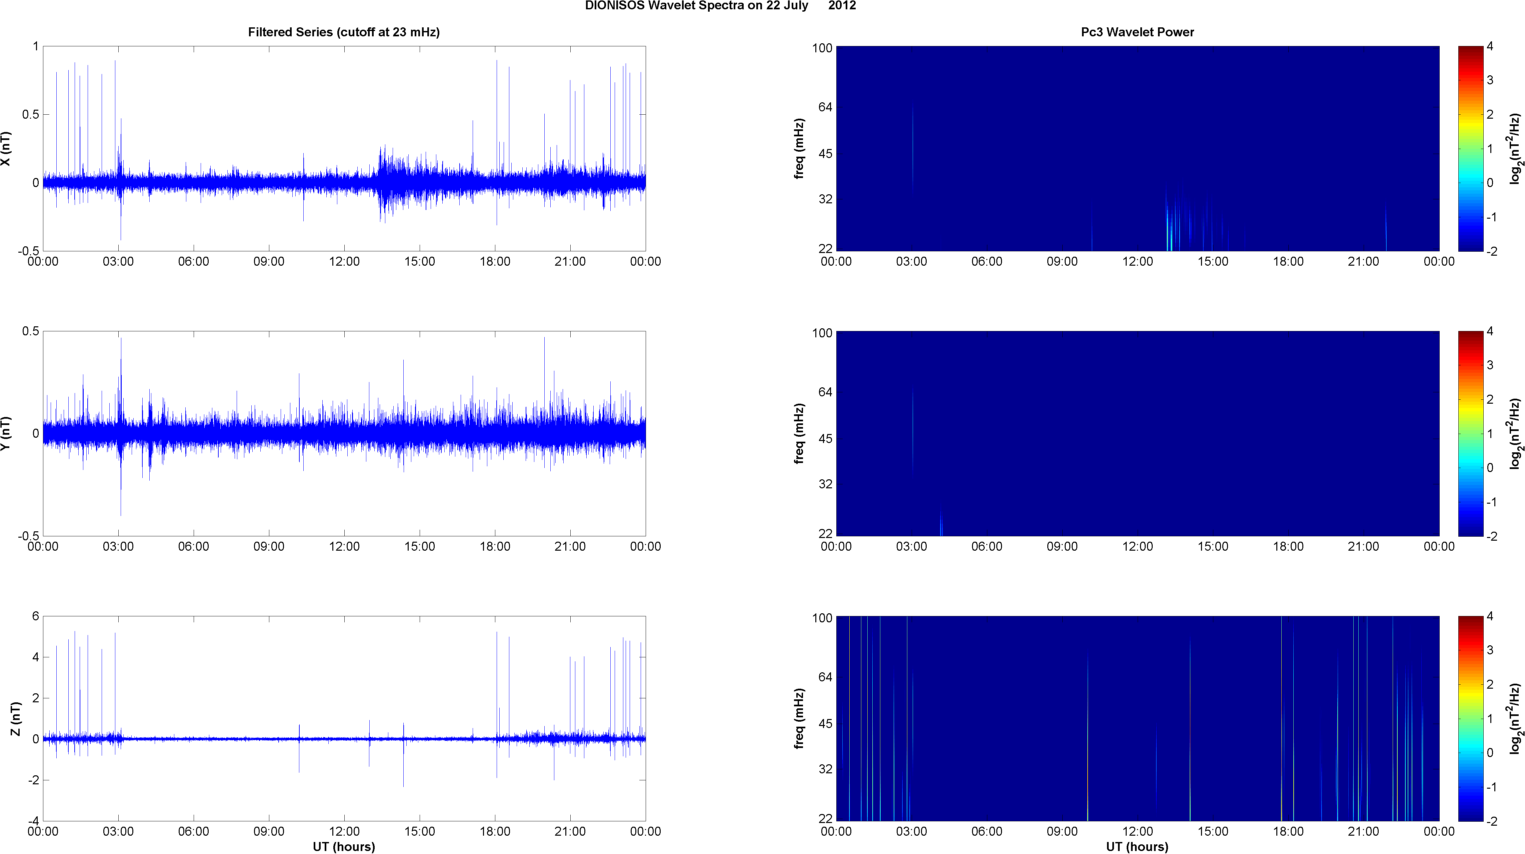Click the Z (nT) axis label
The width and height of the screenshot is (1525, 854).
coord(15,719)
